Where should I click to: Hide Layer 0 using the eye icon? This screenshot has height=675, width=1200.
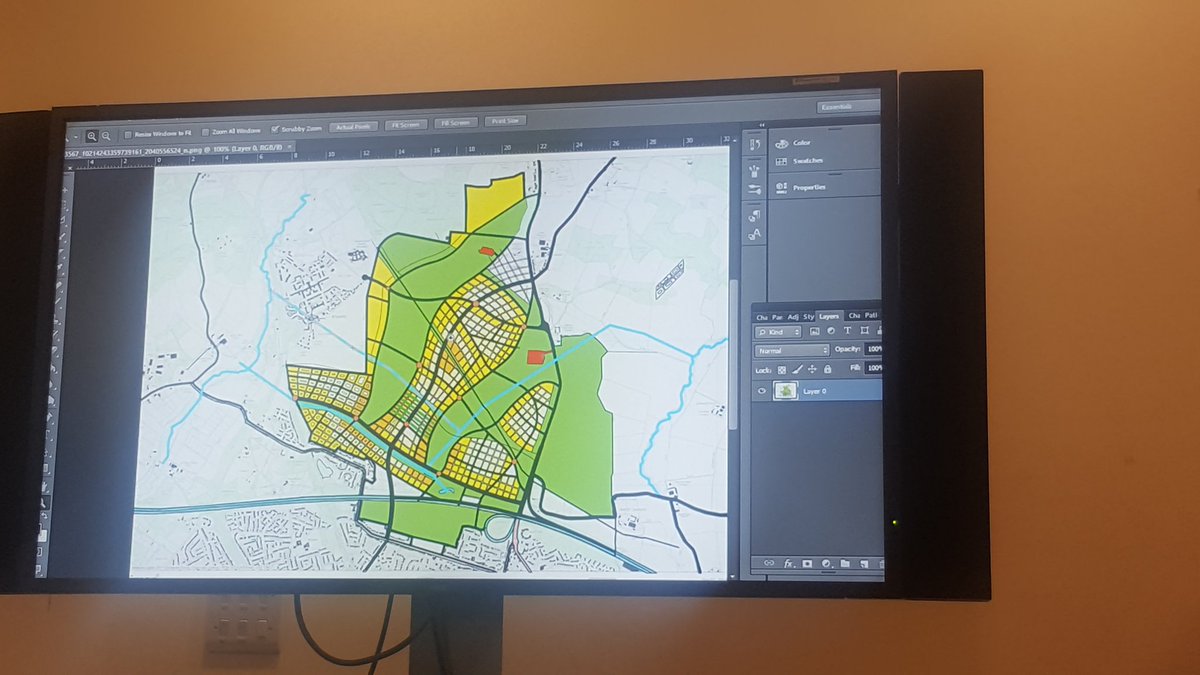pyautogui.click(x=762, y=391)
